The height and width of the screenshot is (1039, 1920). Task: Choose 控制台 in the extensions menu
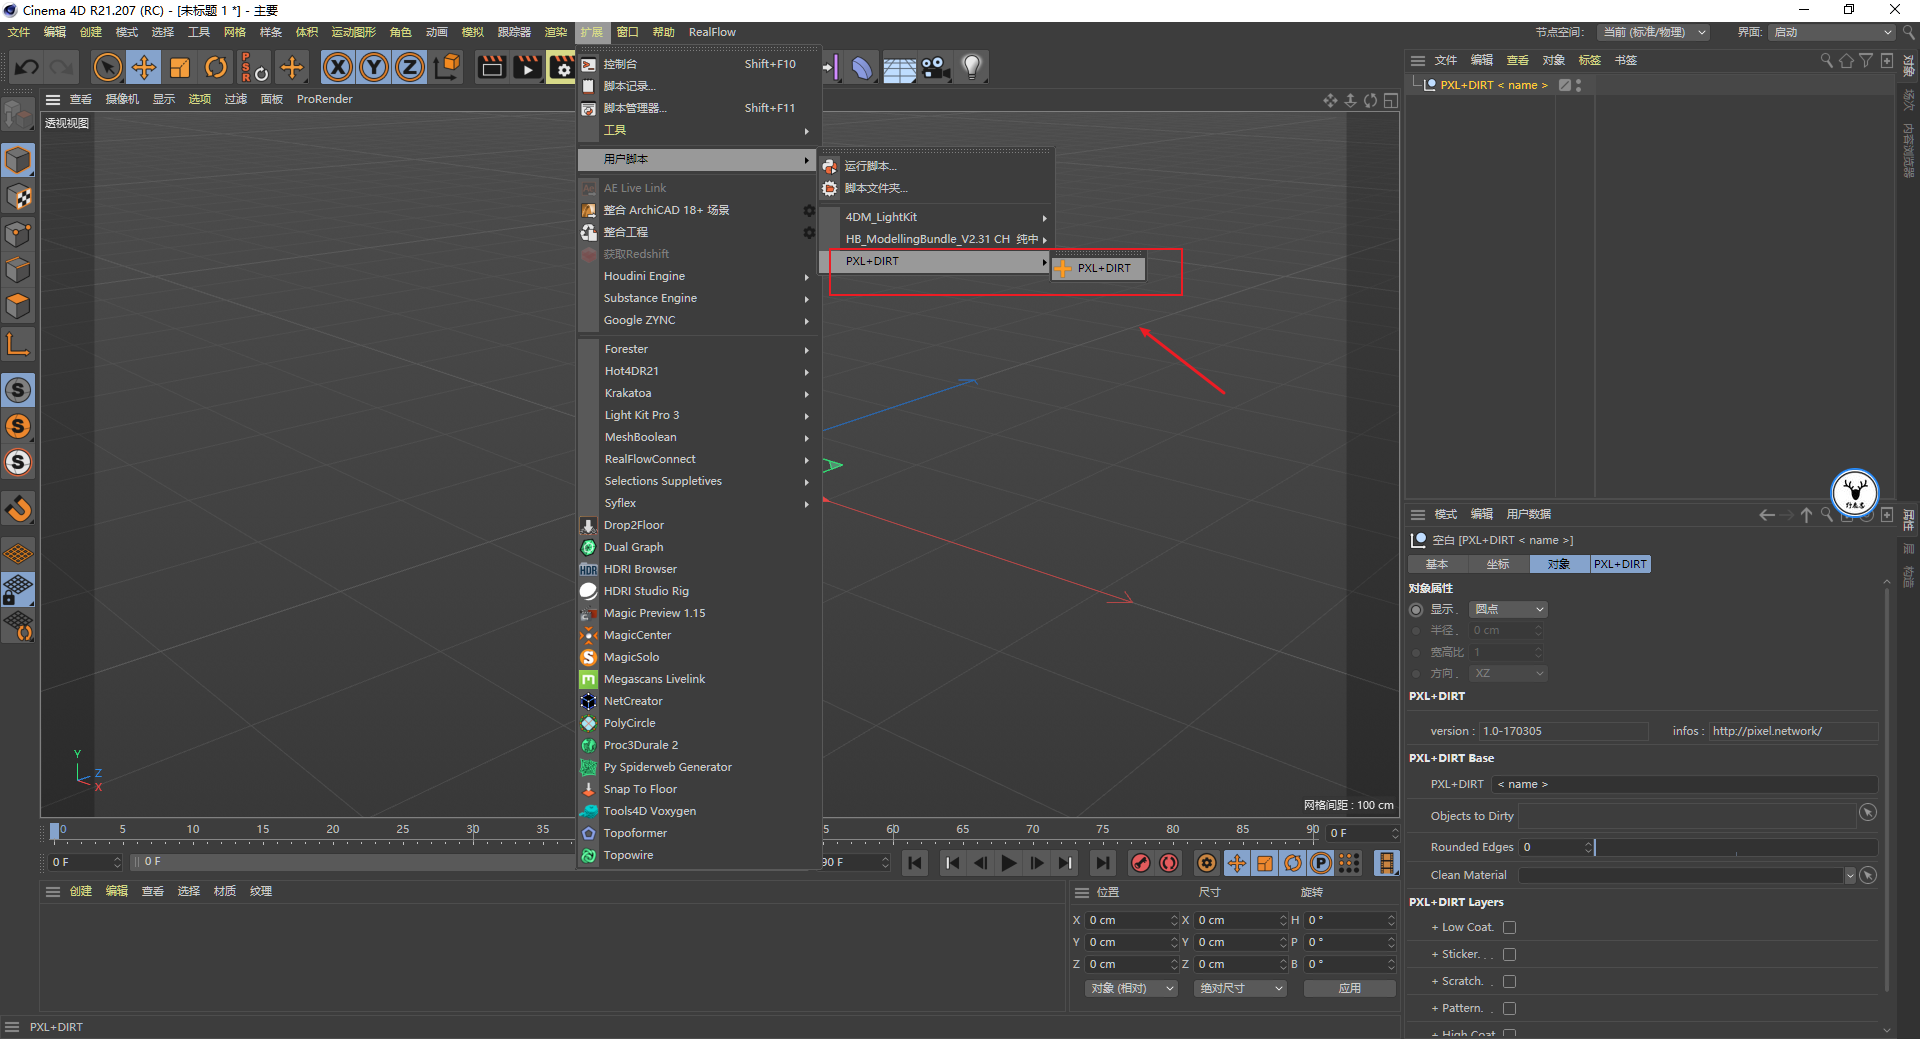(697, 64)
